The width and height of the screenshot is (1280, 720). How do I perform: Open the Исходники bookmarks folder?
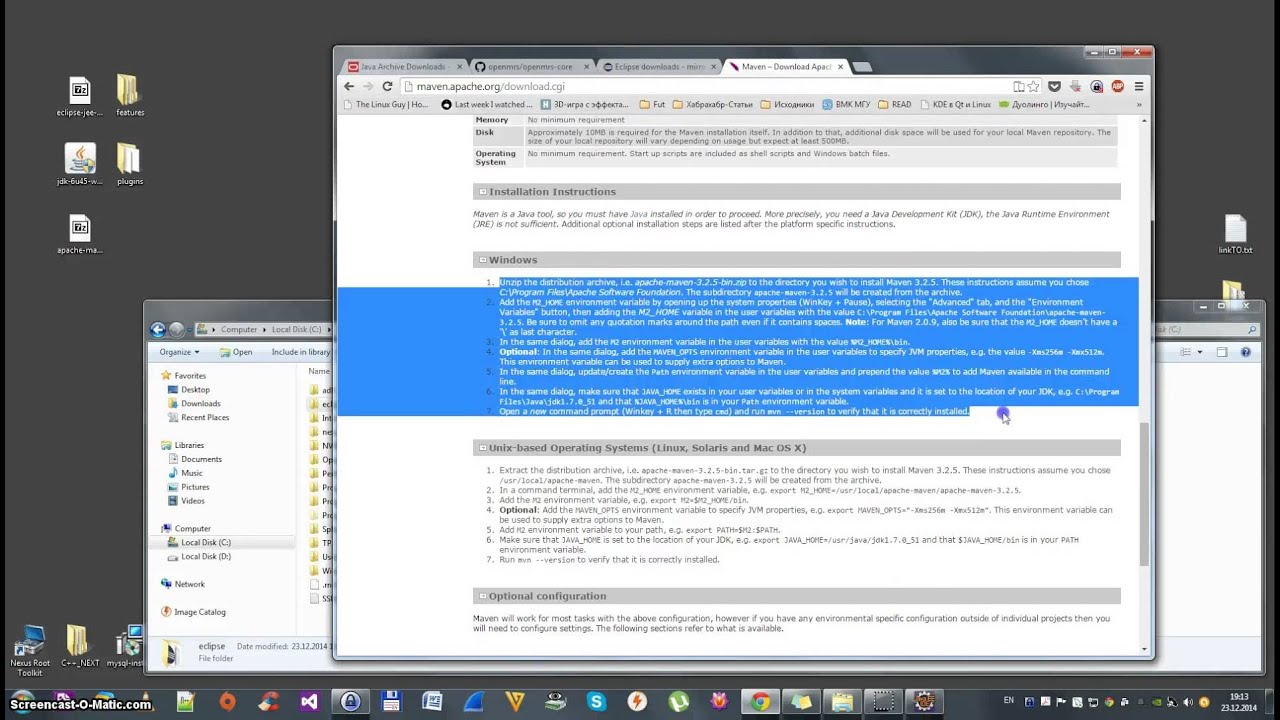click(x=787, y=104)
